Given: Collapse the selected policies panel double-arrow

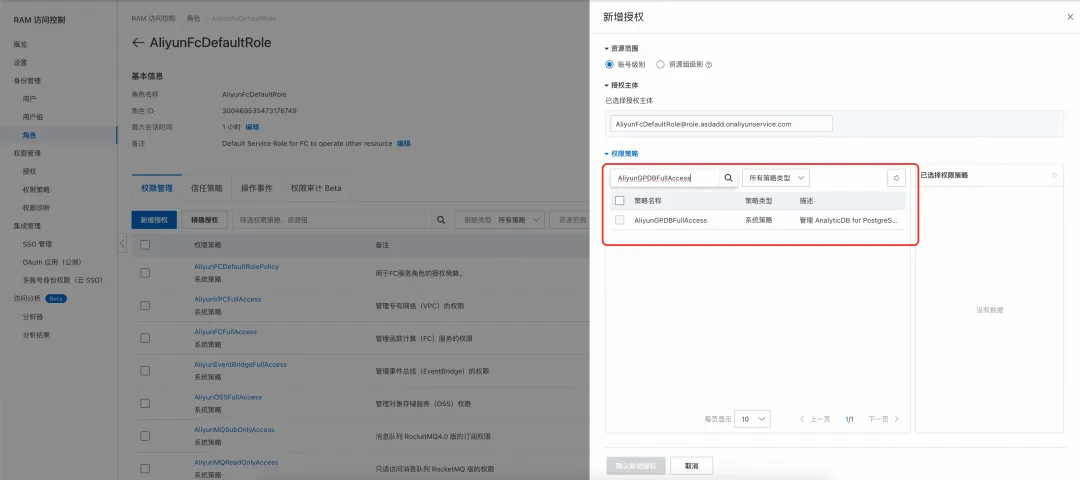Looking at the screenshot, I should 1054,176.
